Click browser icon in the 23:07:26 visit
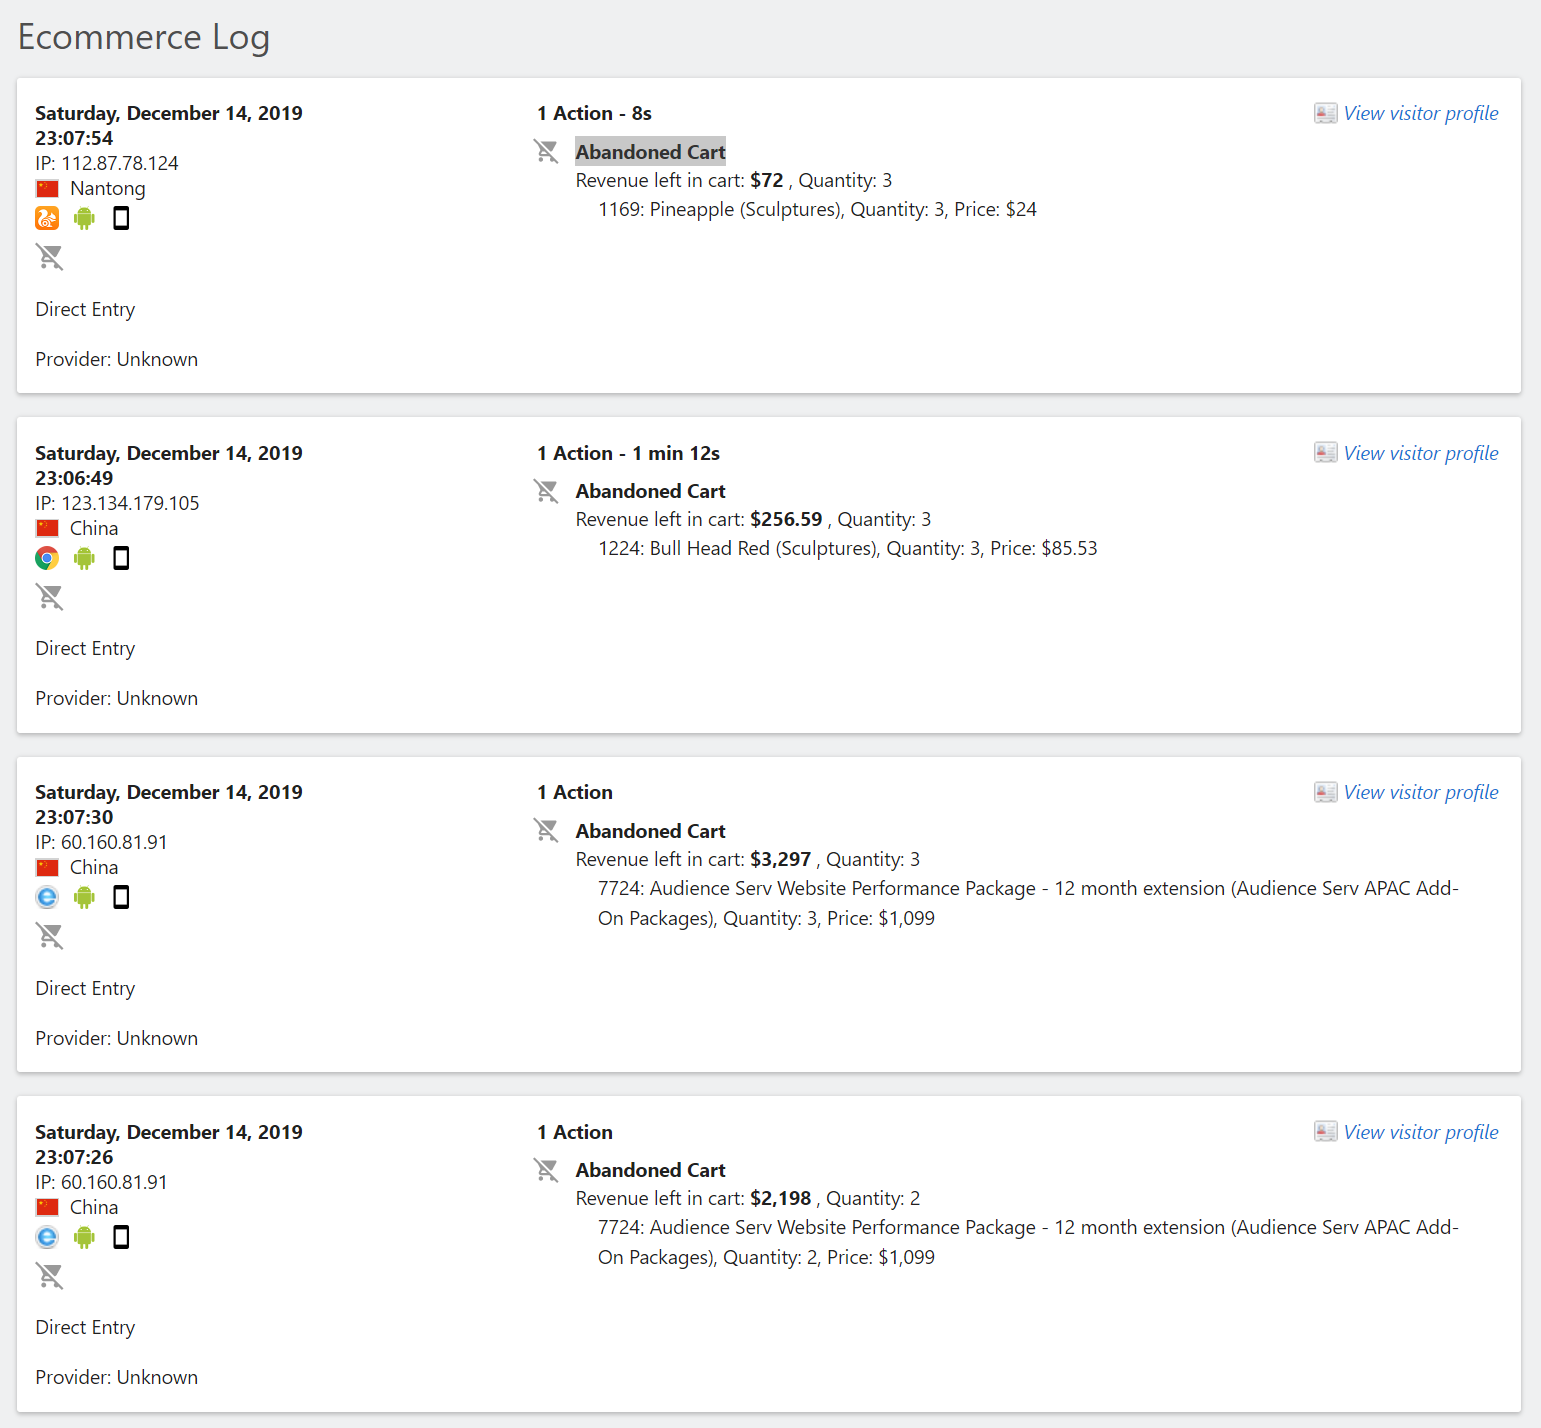This screenshot has height=1428, width=1541. tap(47, 1237)
